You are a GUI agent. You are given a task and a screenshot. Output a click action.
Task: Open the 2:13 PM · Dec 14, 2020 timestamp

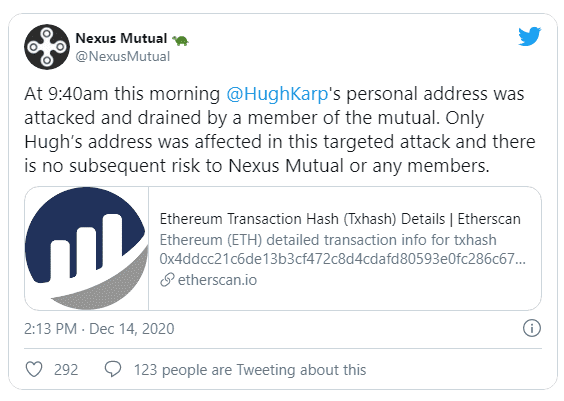pyautogui.click(x=99, y=329)
